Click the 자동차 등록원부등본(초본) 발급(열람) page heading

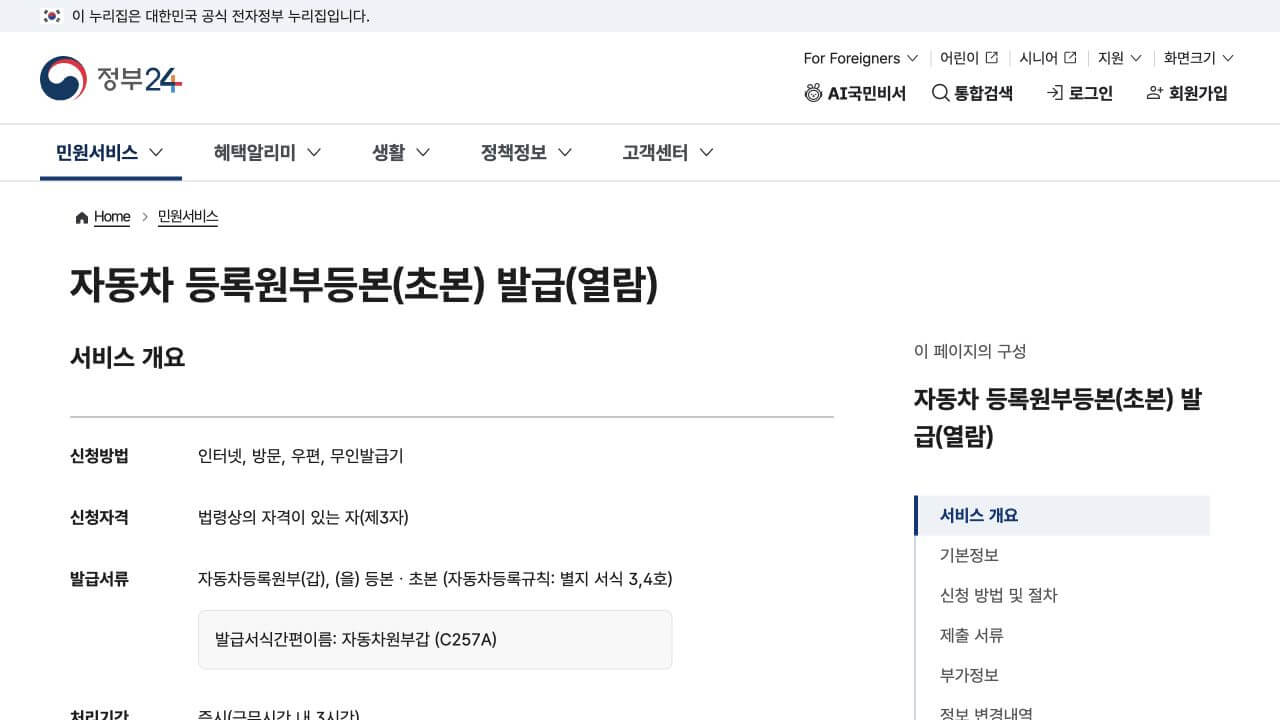coord(364,284)
